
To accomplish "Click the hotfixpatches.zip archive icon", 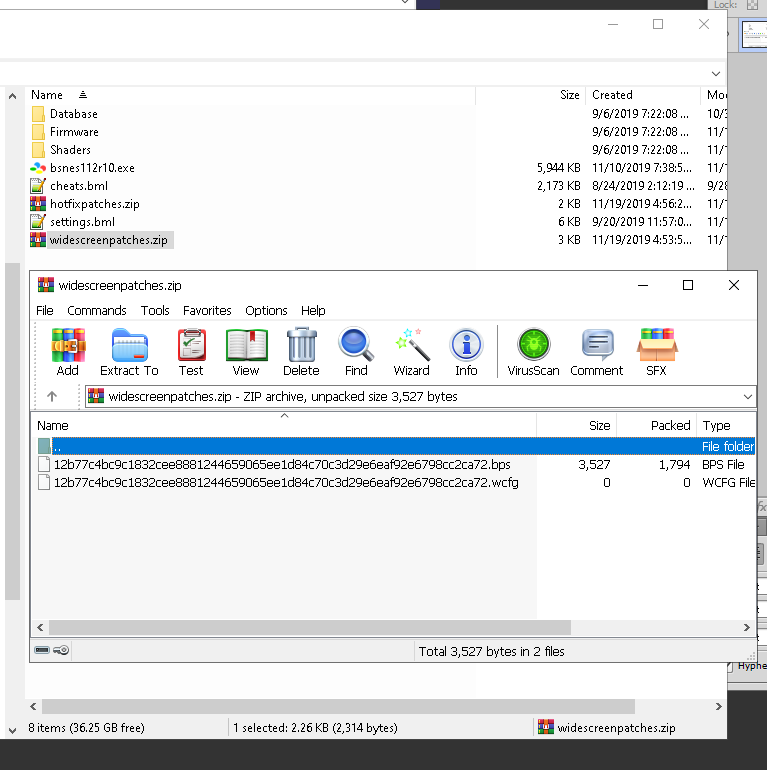I will pos(38,204).
